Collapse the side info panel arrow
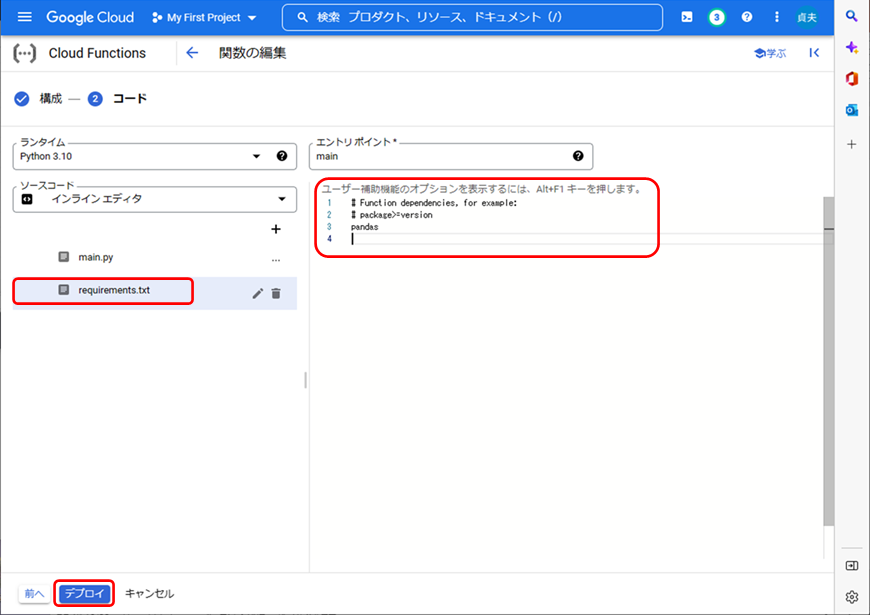The width and height of the screenshot is (870, 615). coord(814,53)
